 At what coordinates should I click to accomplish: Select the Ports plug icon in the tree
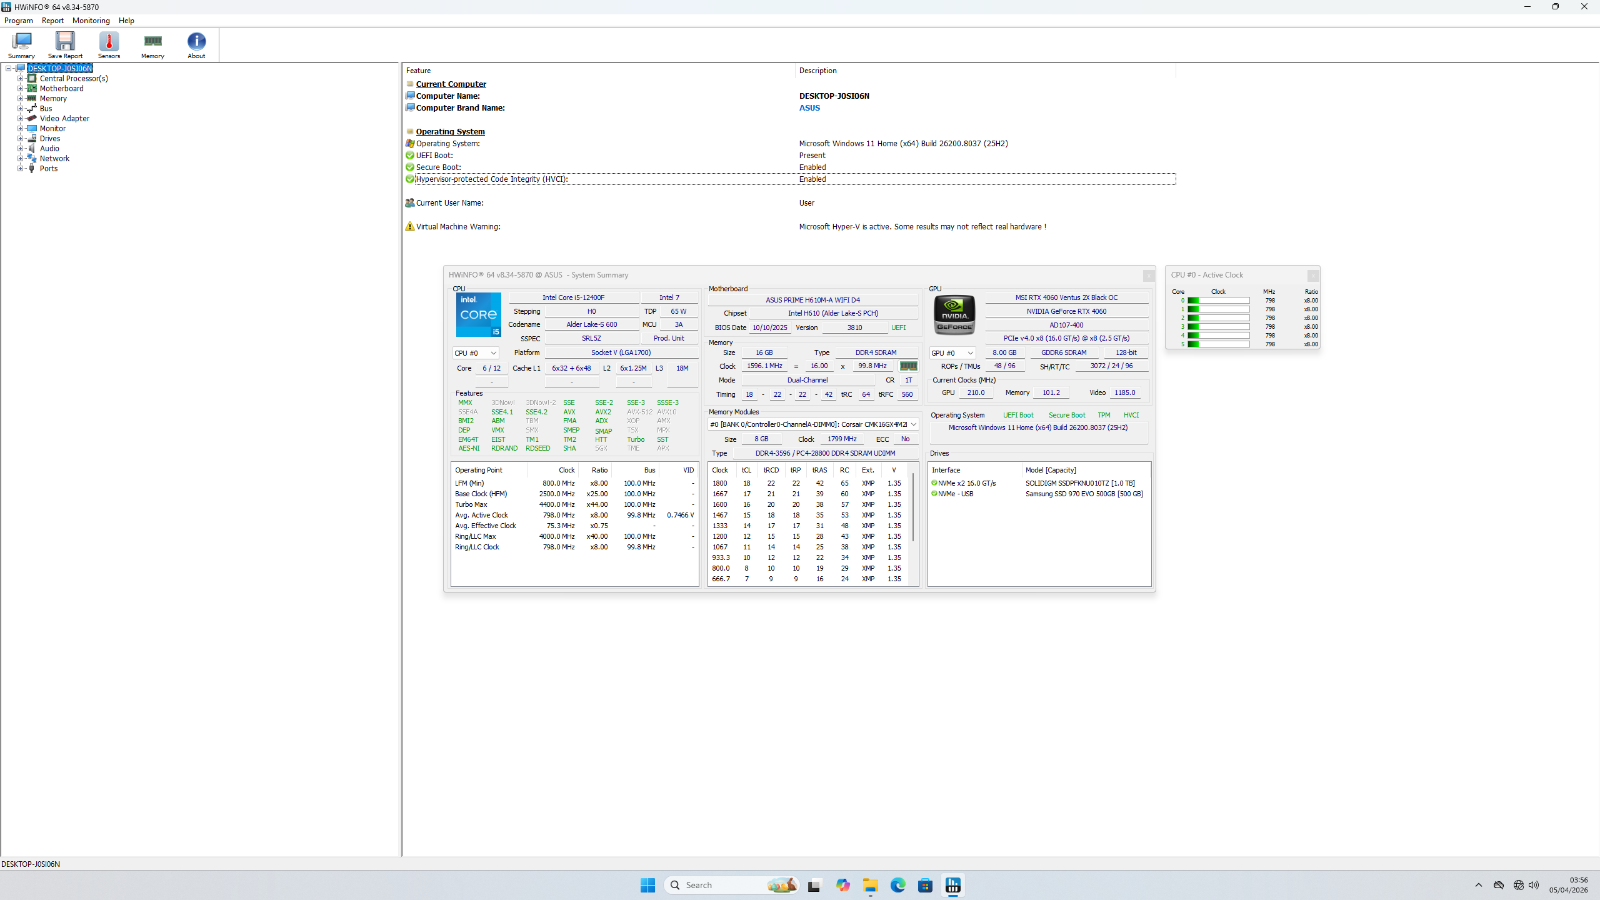coord(32,168)
